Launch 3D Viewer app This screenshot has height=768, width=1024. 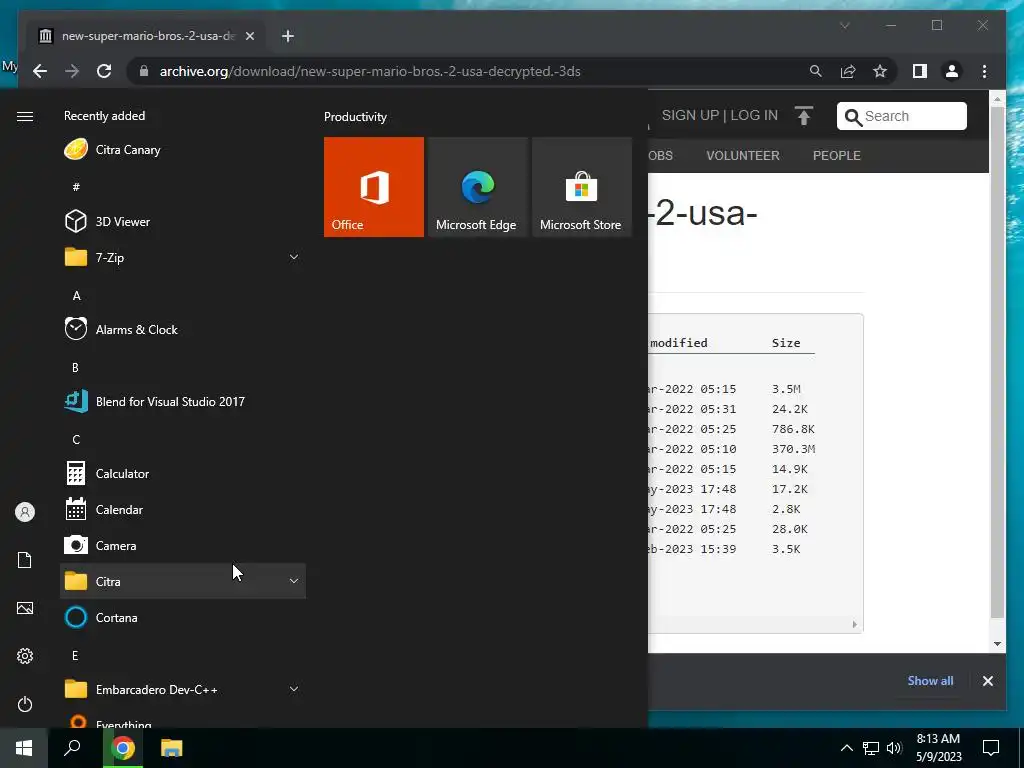click(x=183, y=221)
